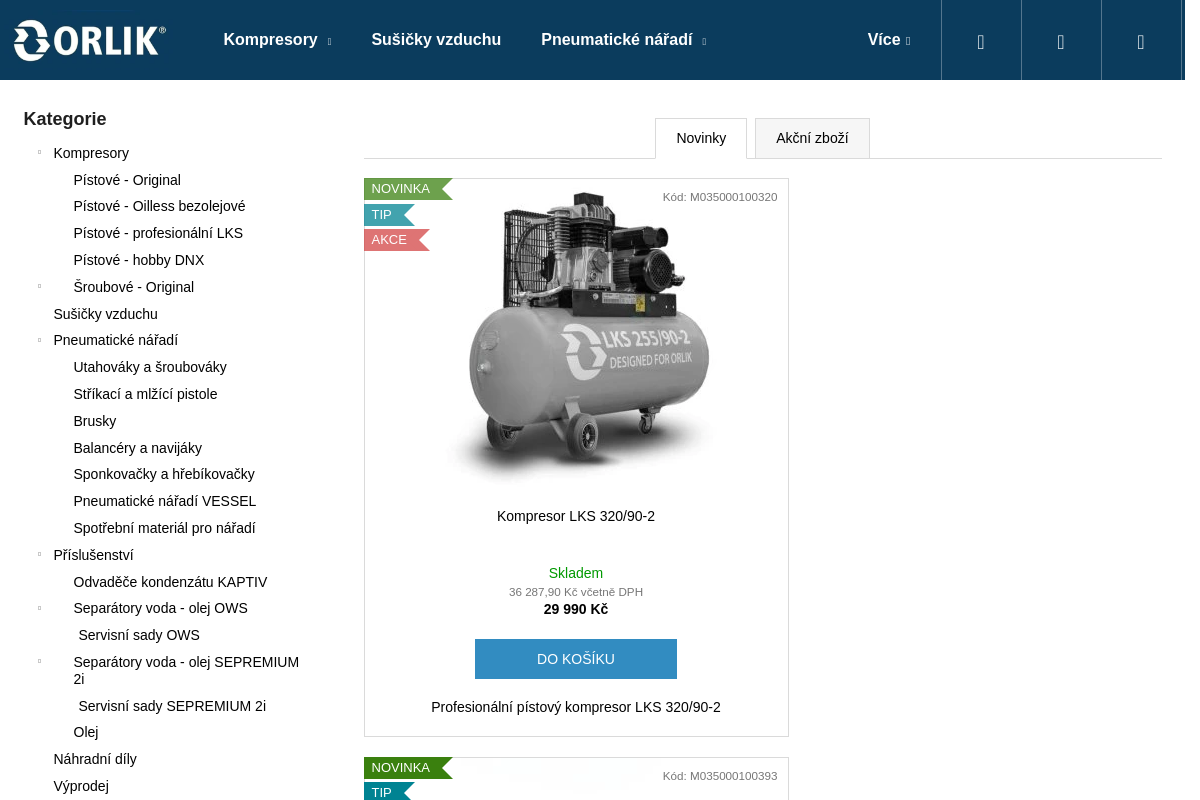Open the Pneumatické nářadí dropdown arrow in the top navigation
1200x800 pixels.
(704, 42)
